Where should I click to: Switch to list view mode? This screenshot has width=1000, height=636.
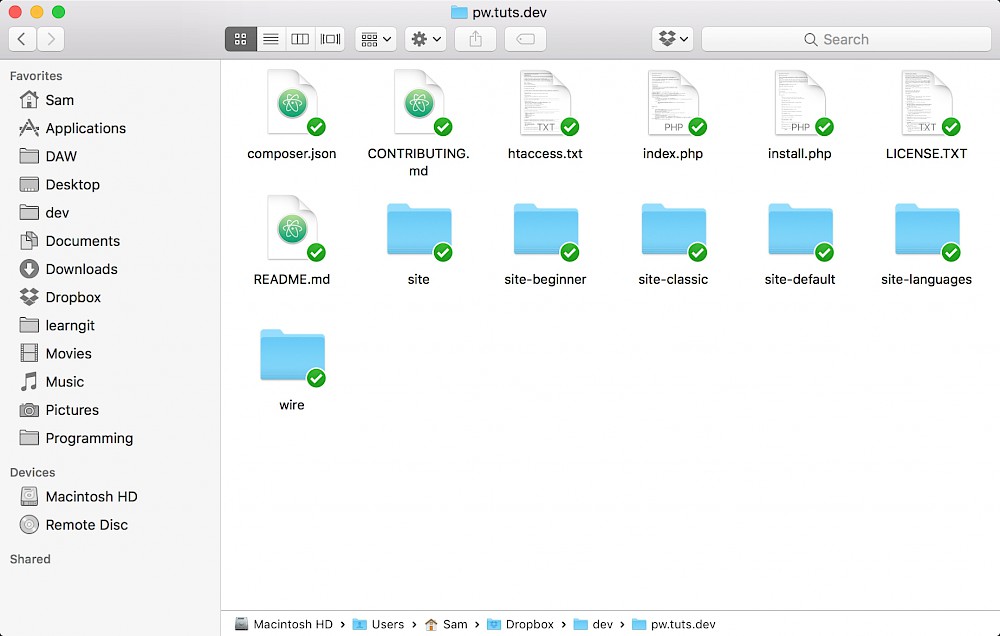point(270,39)
